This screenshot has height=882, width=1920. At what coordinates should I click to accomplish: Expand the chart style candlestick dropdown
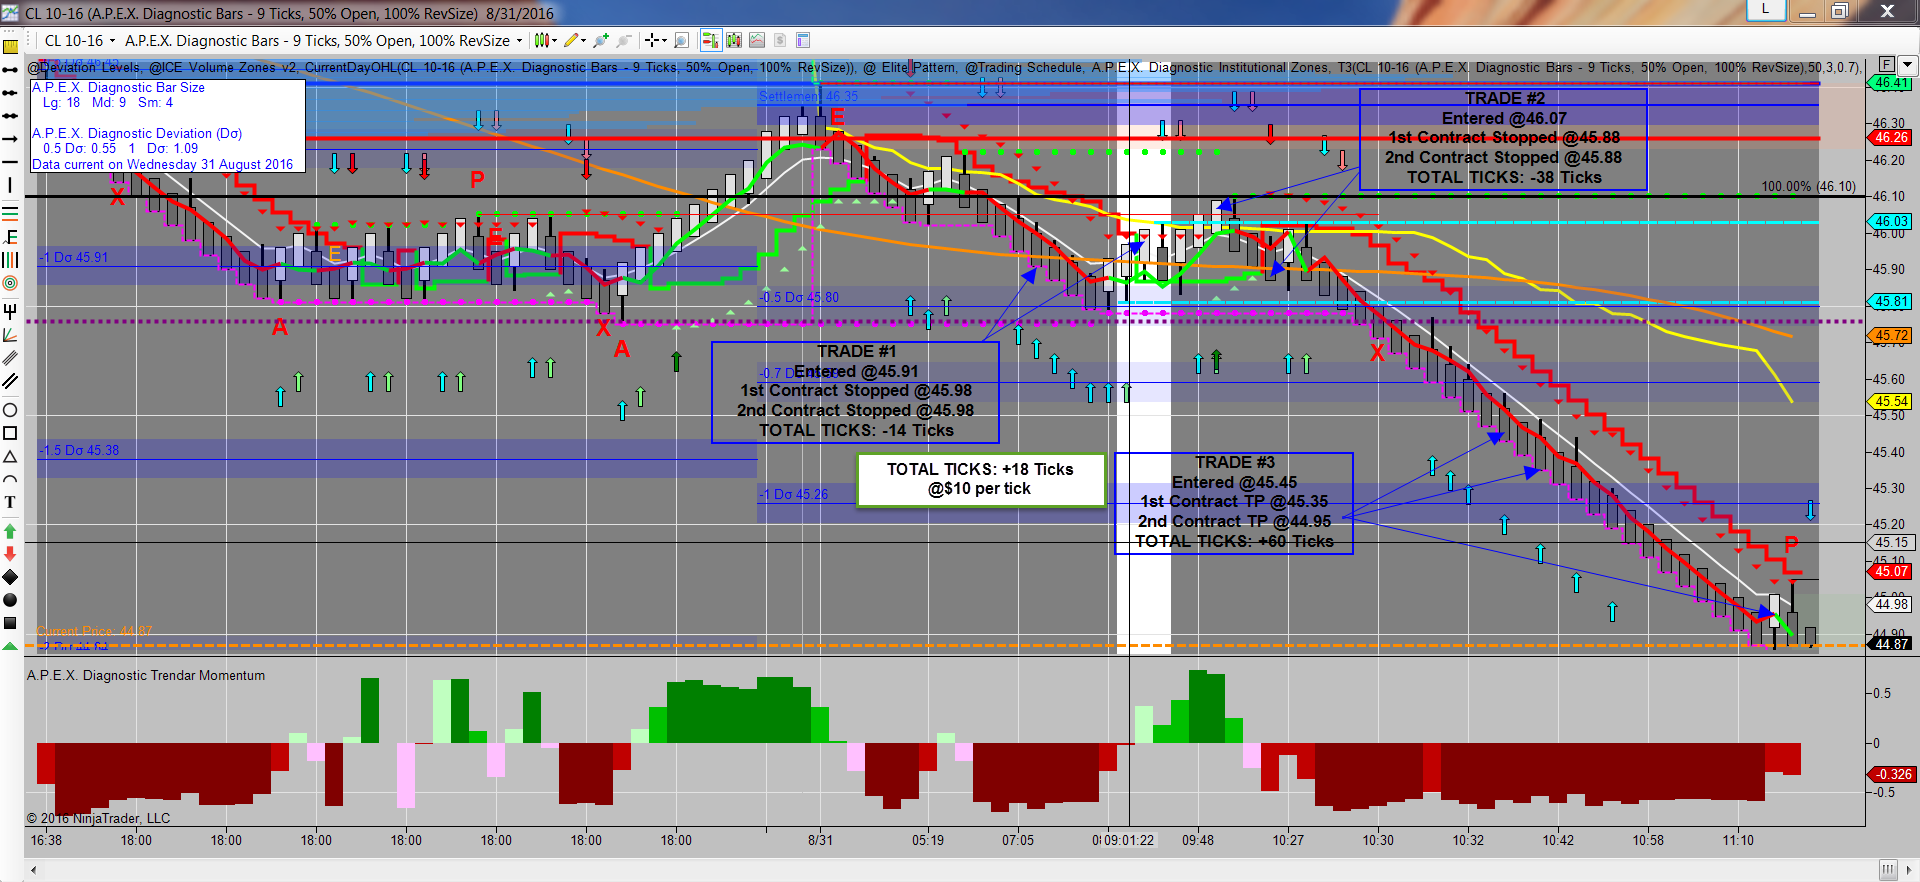tap(554, 41)
